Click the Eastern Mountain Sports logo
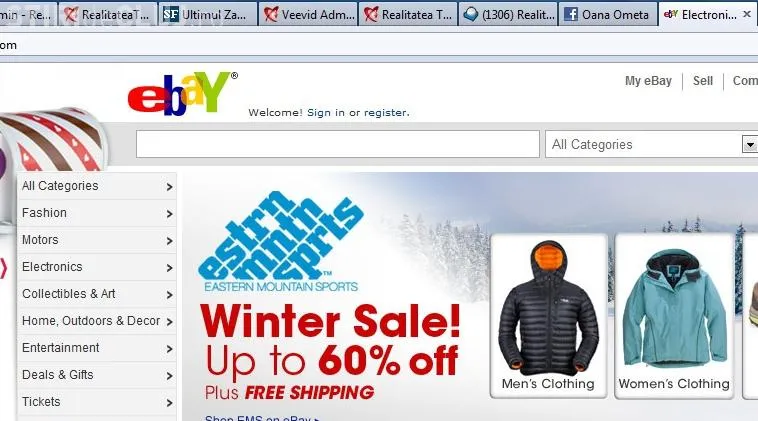Screen dimensions: 758x421 tap(280, 241)
